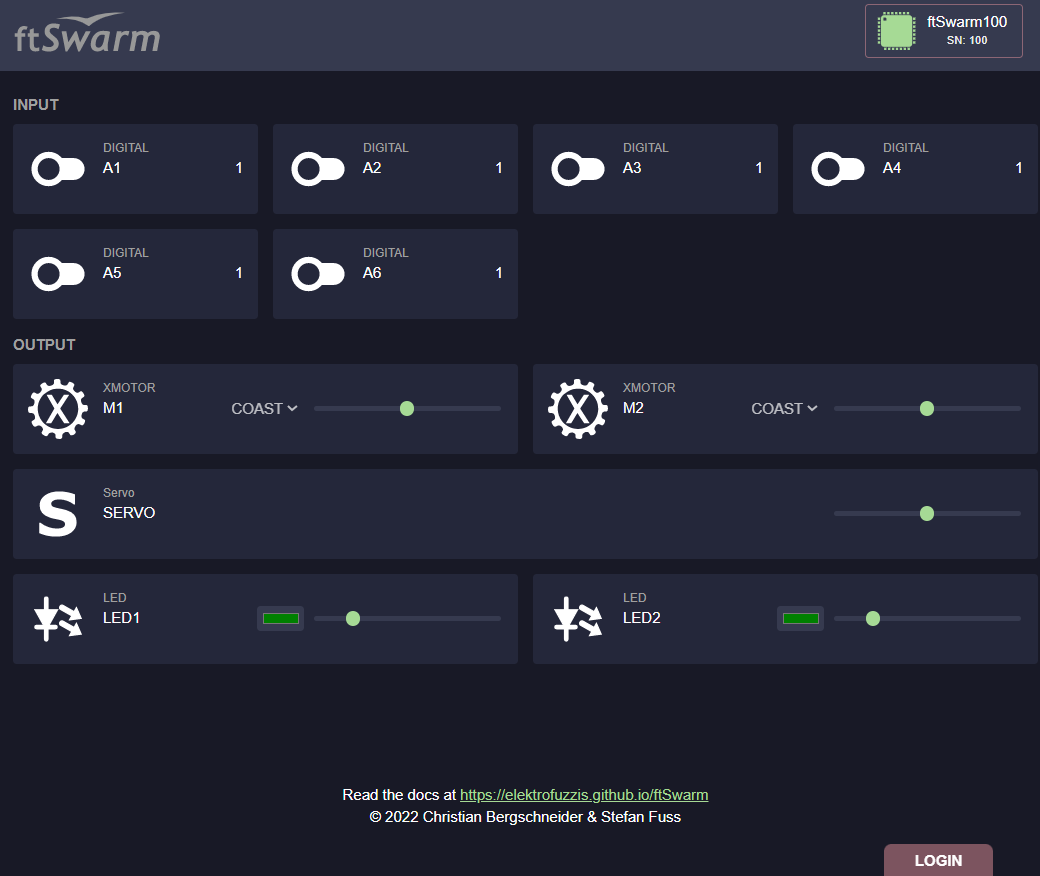
Task: Open the M2 COAST dropdown
Action: pos(783,408)
